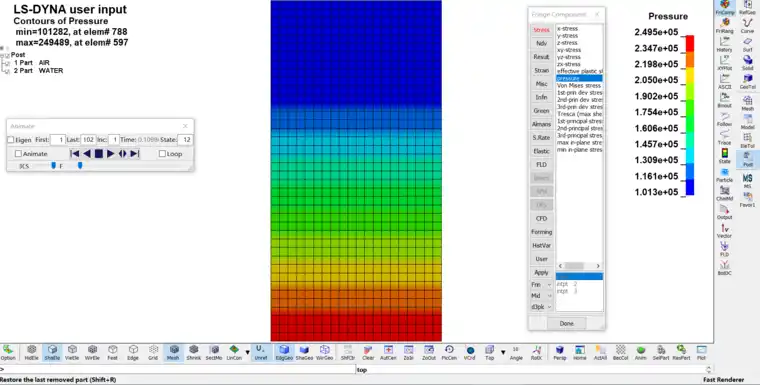Screen dimensions: 760x385
Task: Enable the Eigen checkbox
Action: [11, 140]
